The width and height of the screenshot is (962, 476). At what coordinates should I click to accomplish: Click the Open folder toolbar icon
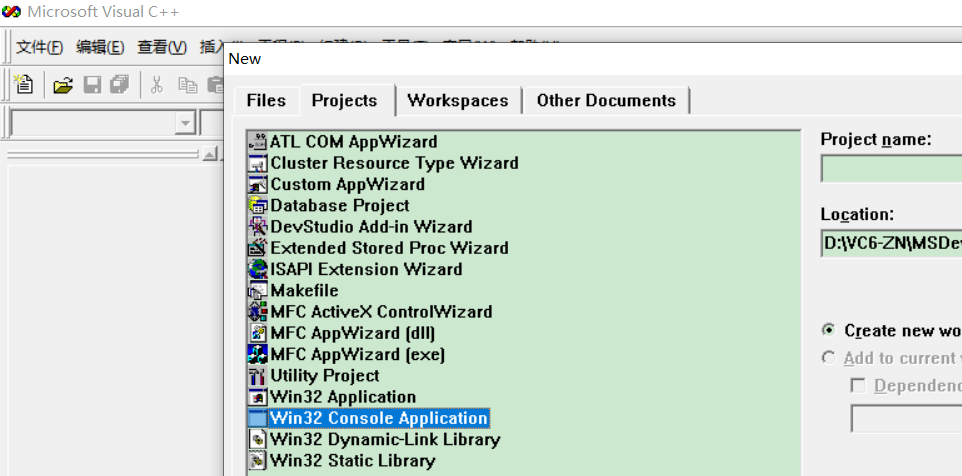63,85
